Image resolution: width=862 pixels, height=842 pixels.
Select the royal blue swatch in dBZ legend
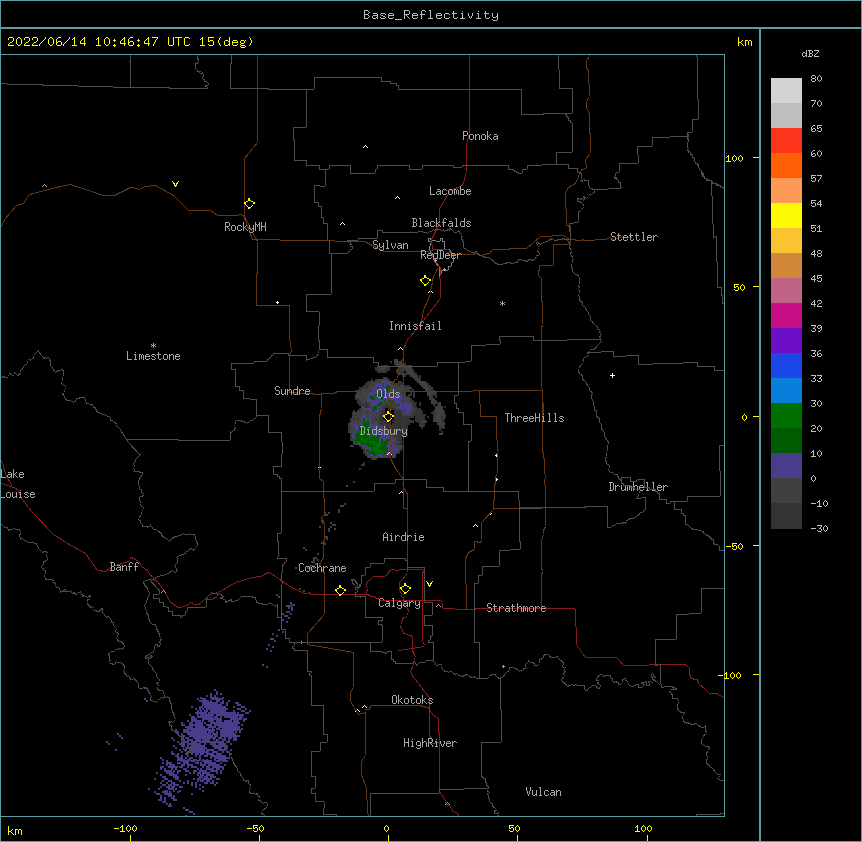click(786, 365)
